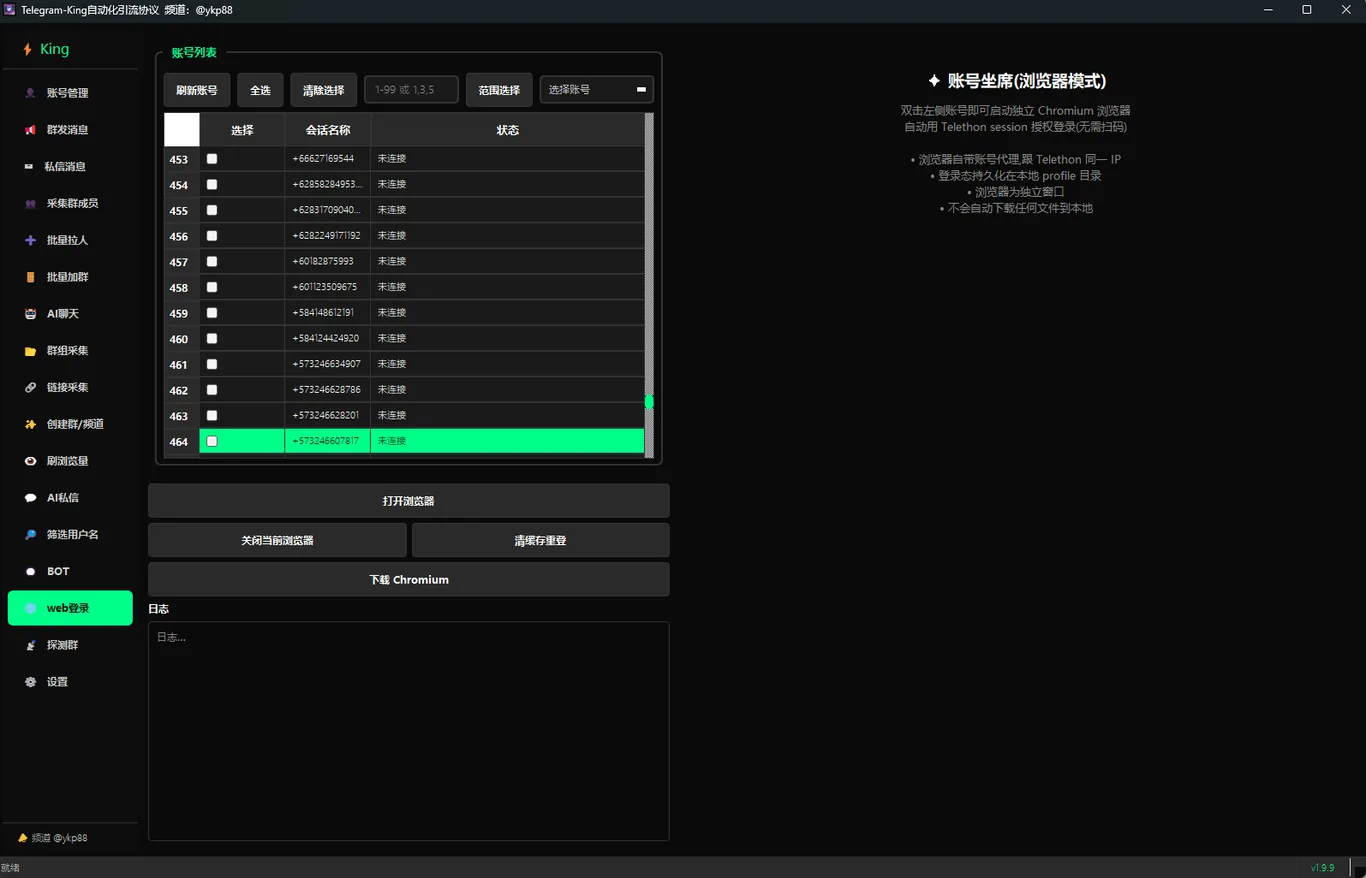Click the 清缓存重登 button
Image resolution: width=1366 pixels, height=878 pixels.
coord(541,540)
